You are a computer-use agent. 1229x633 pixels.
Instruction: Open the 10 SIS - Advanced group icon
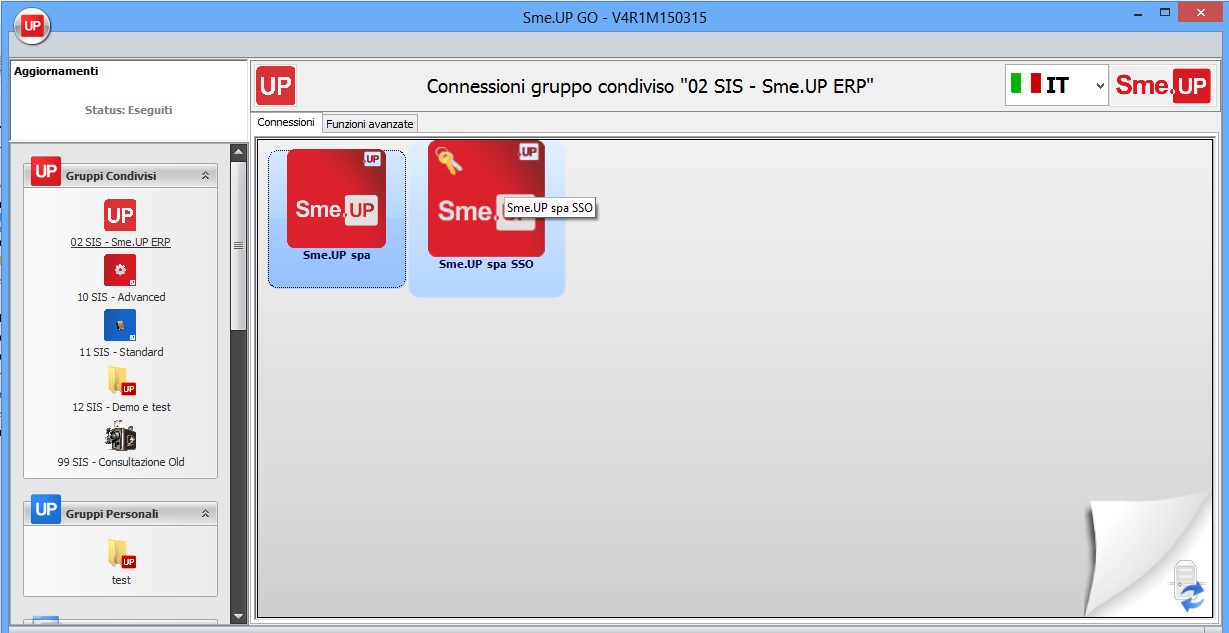[120, 270]
